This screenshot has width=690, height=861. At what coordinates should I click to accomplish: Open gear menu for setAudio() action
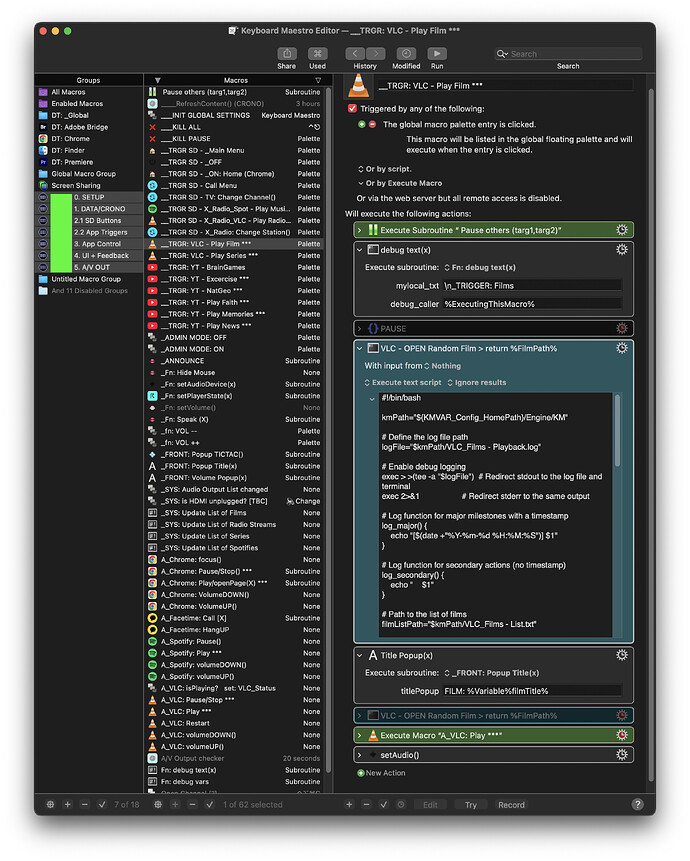pyautogui.click(x=621, y=754)
